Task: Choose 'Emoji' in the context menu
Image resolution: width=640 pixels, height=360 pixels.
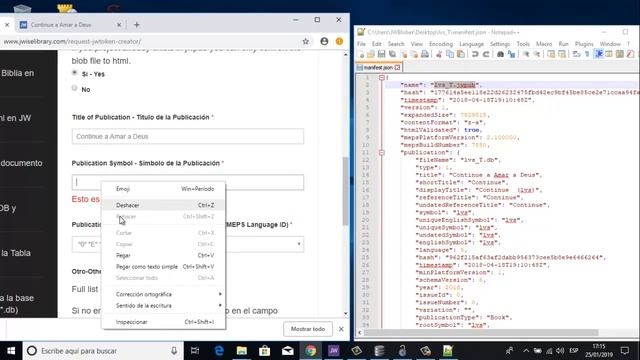Action: pos(163,189)
